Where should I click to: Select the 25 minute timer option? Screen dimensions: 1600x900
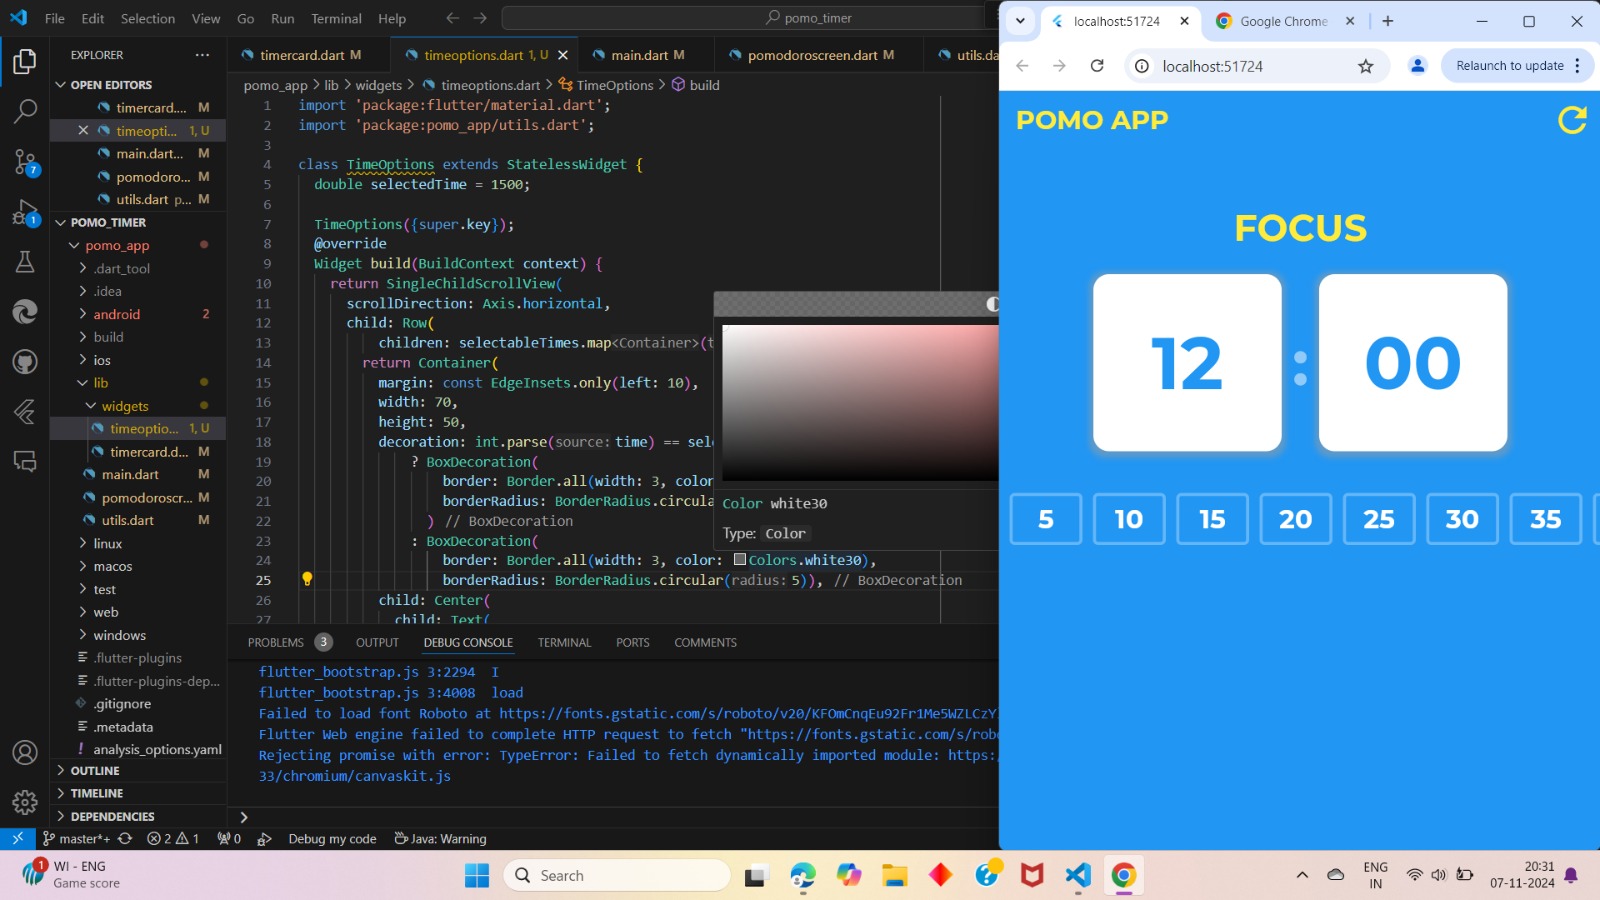tap(1379, 519)
